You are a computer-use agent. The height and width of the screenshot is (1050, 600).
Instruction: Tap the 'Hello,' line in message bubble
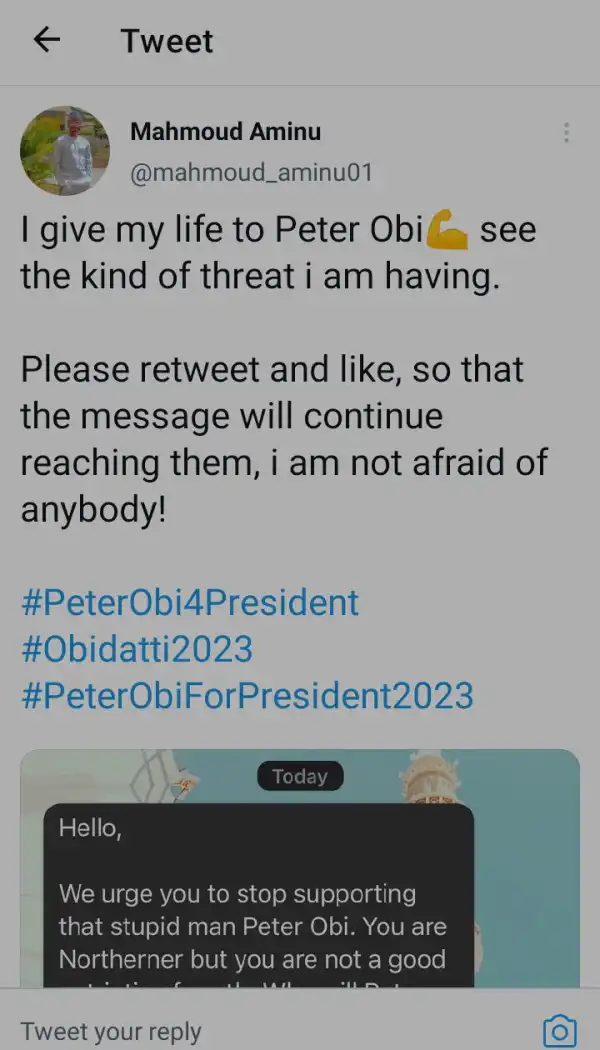90,829
